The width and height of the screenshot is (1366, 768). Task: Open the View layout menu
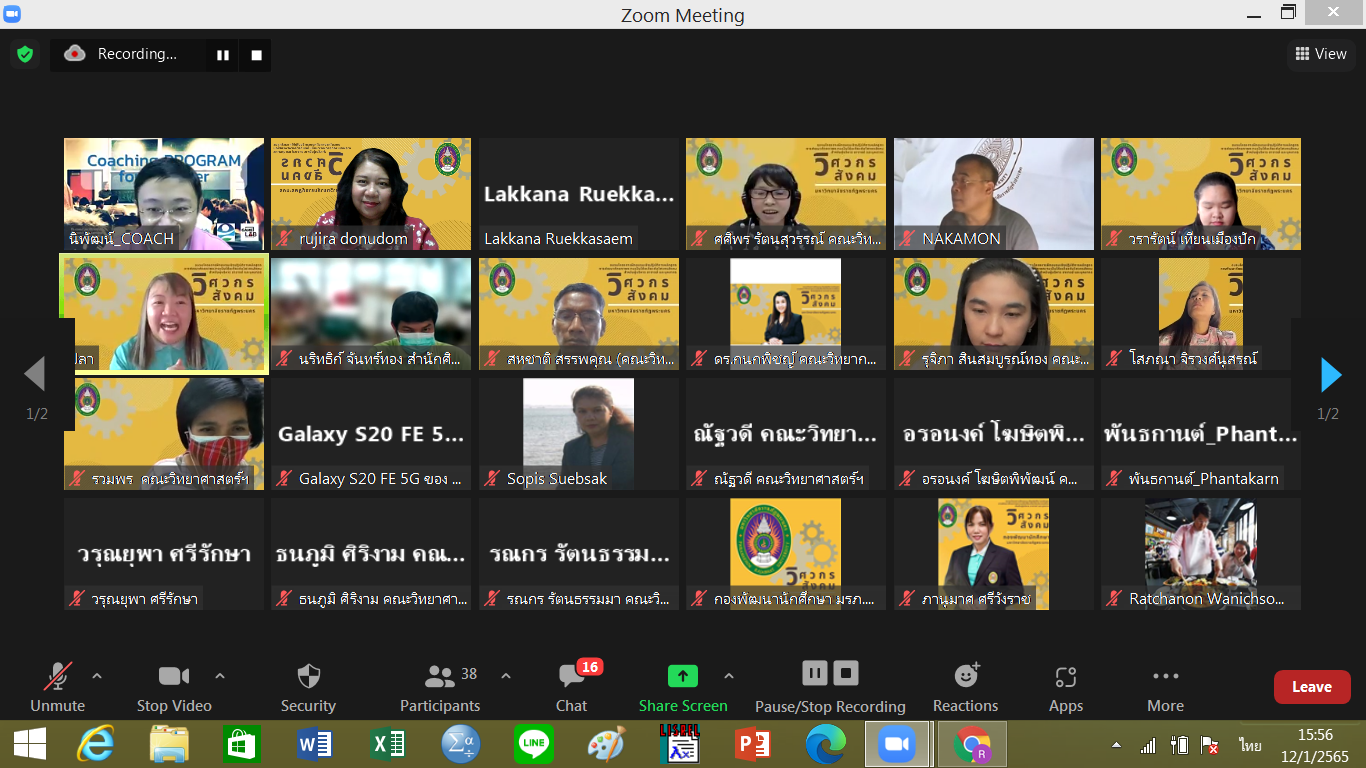click(x=1320, y=54)
